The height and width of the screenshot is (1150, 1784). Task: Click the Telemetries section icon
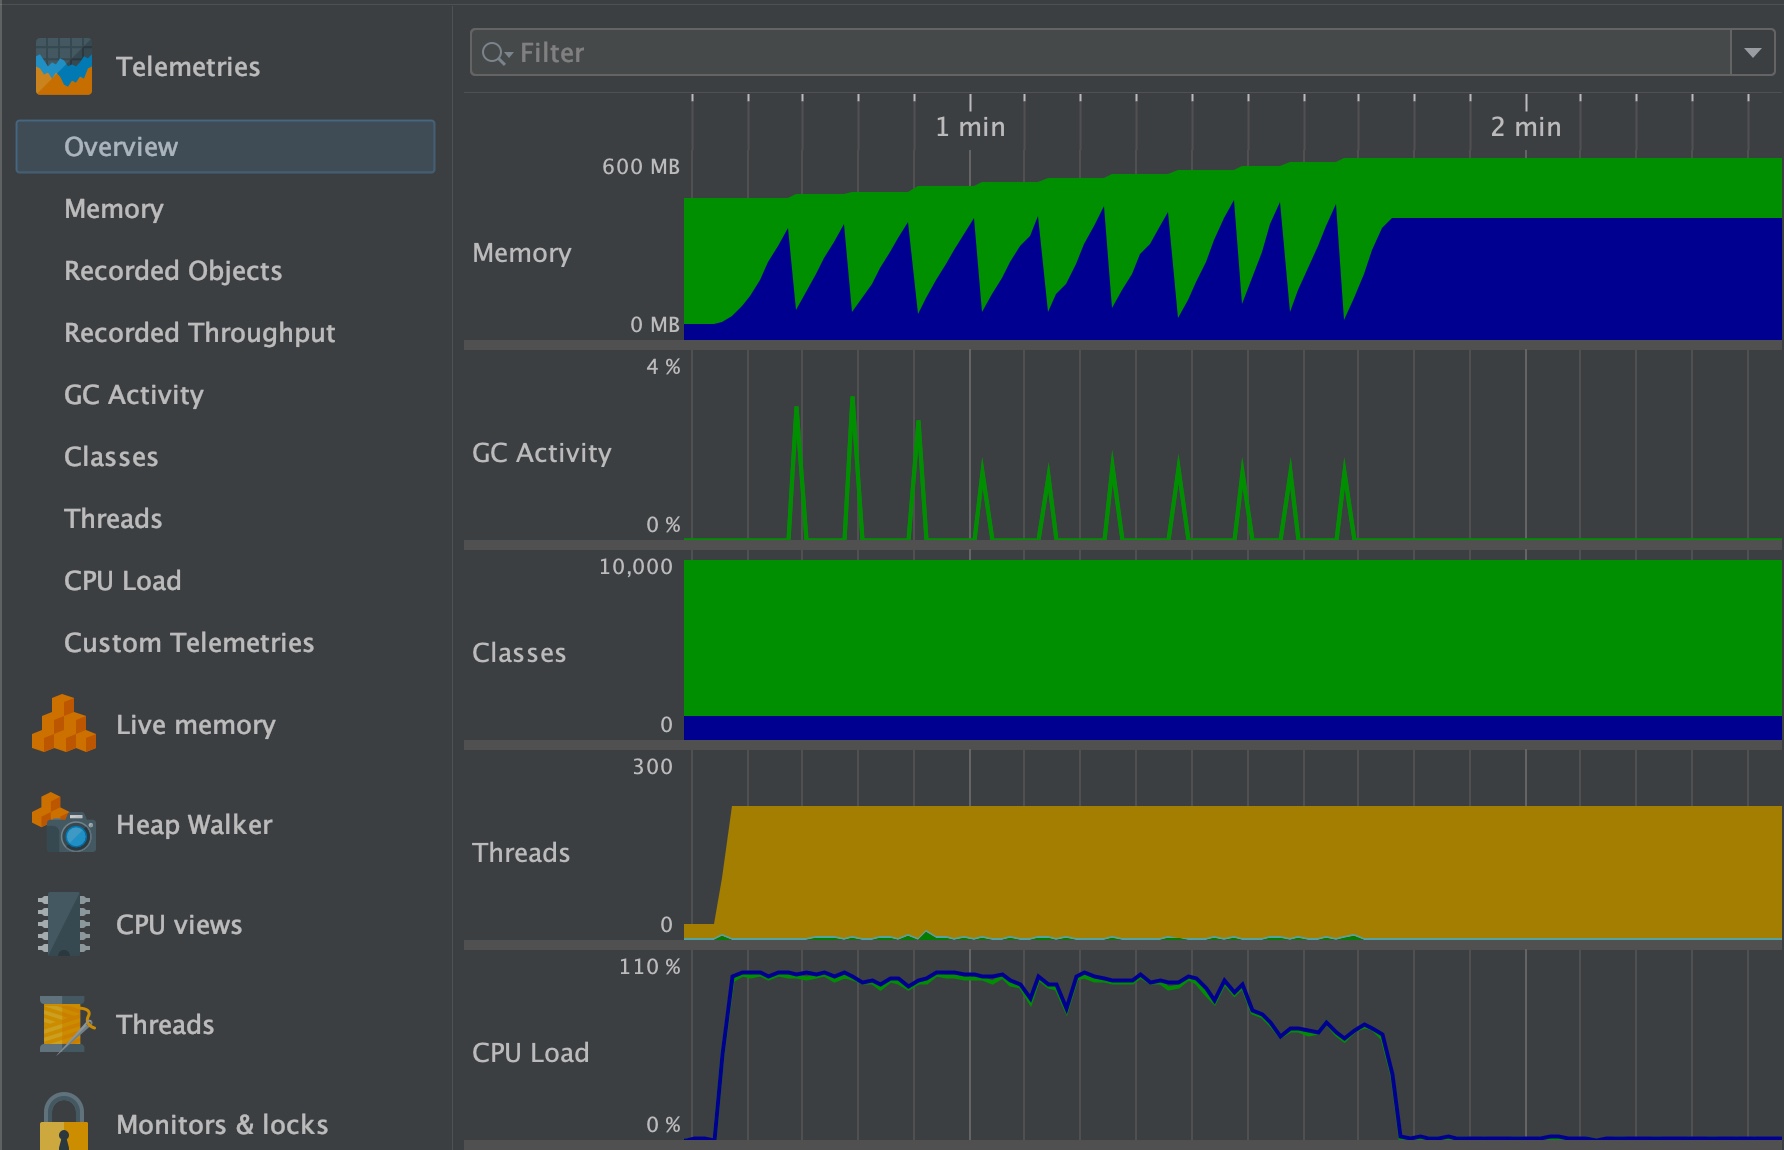64,66
